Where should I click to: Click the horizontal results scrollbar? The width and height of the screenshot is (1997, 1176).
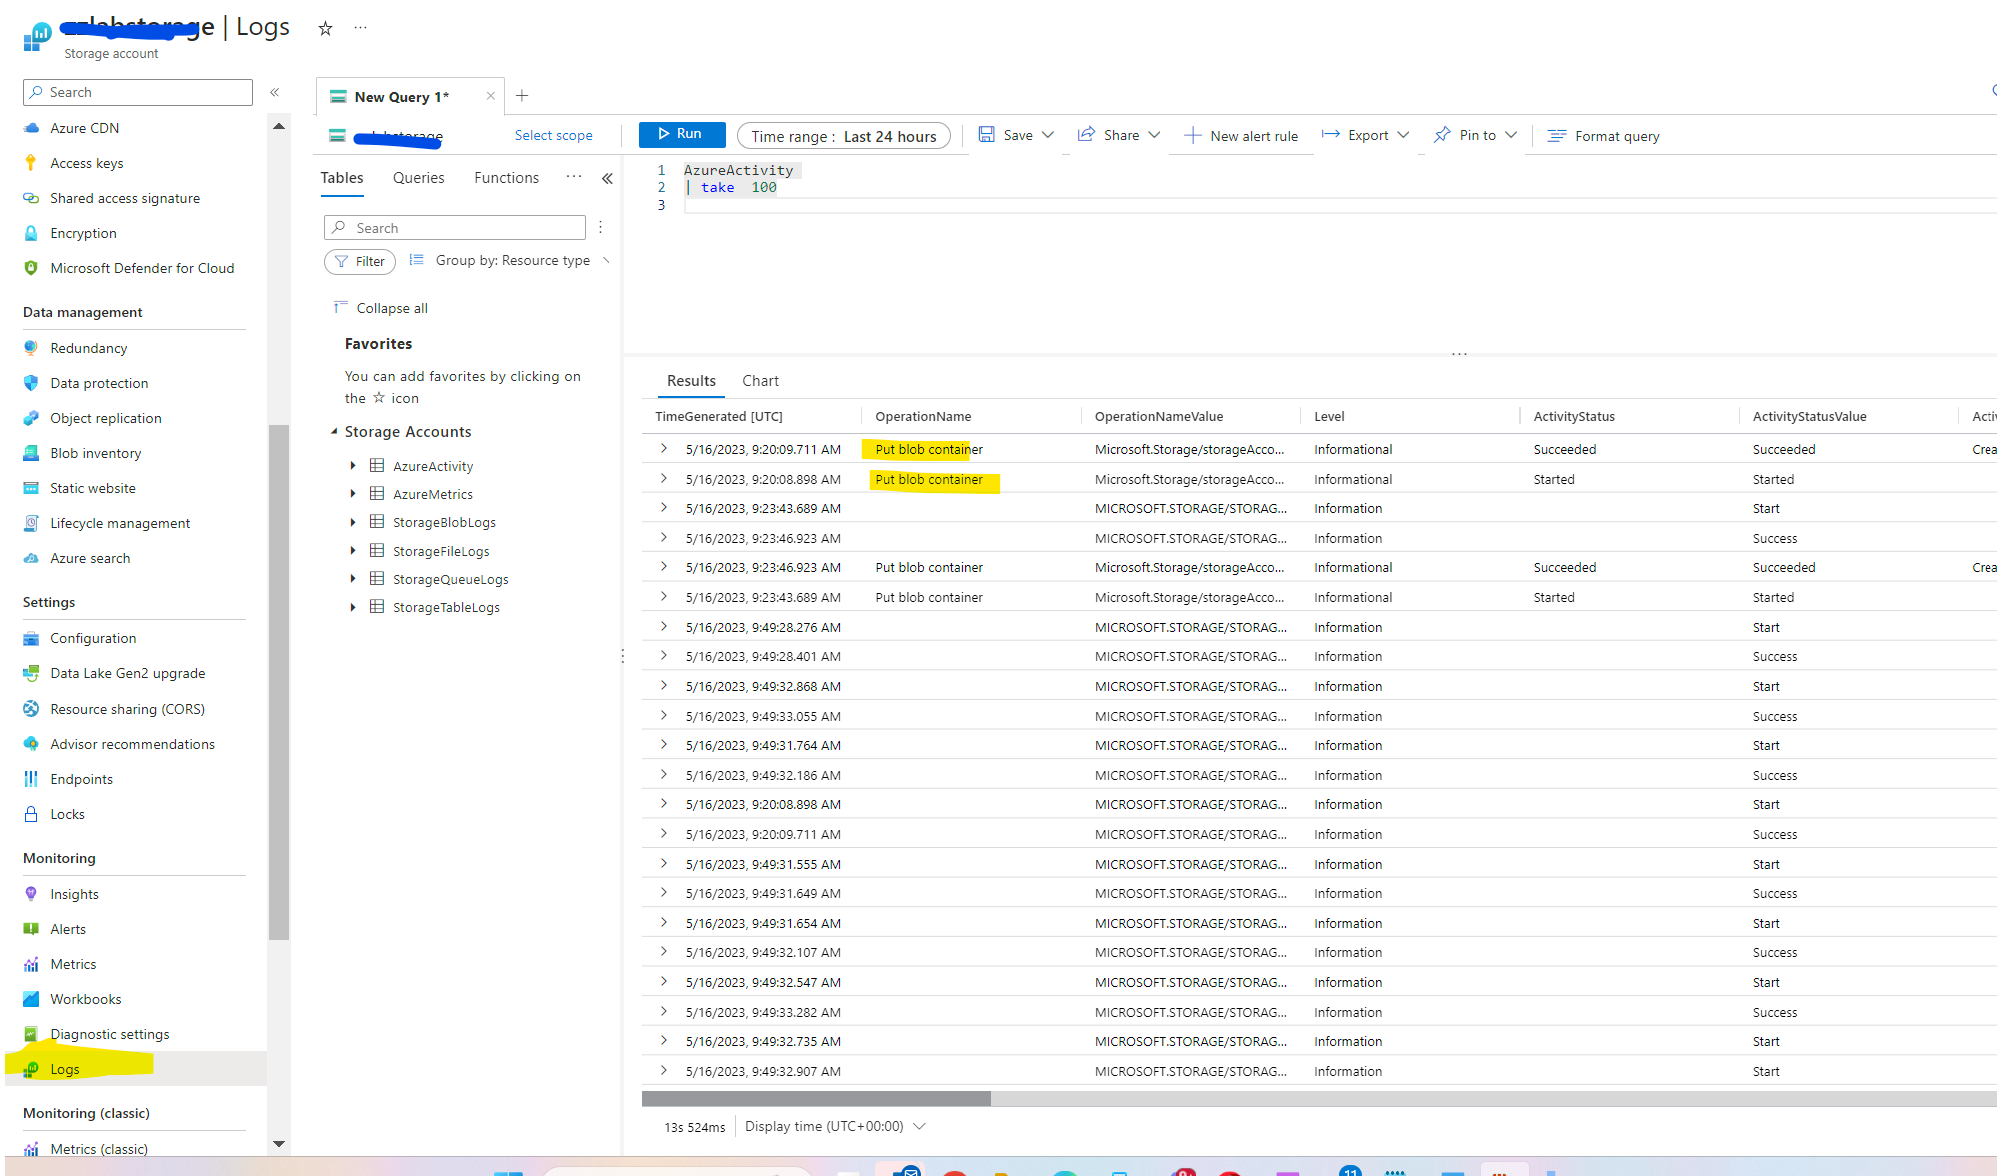[816, 1099]
